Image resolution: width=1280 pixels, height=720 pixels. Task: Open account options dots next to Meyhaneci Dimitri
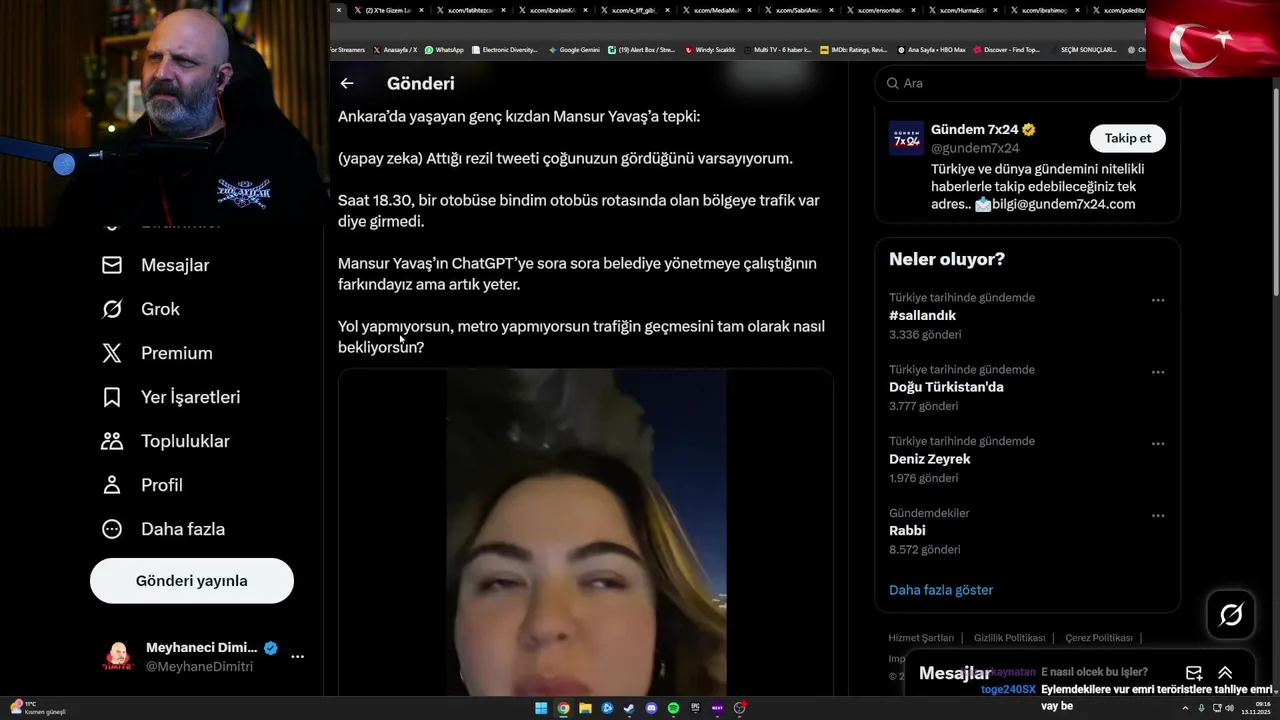[297, 657]
